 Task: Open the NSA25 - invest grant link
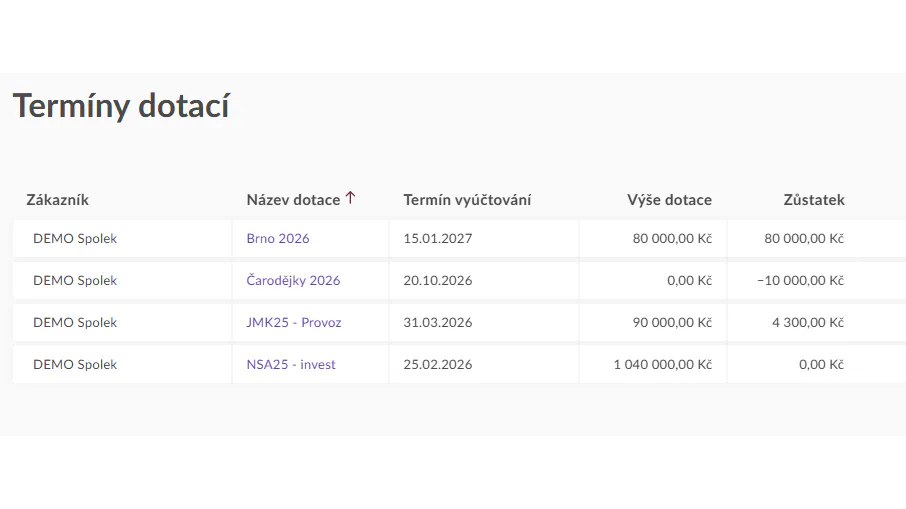tap(291, 365)
